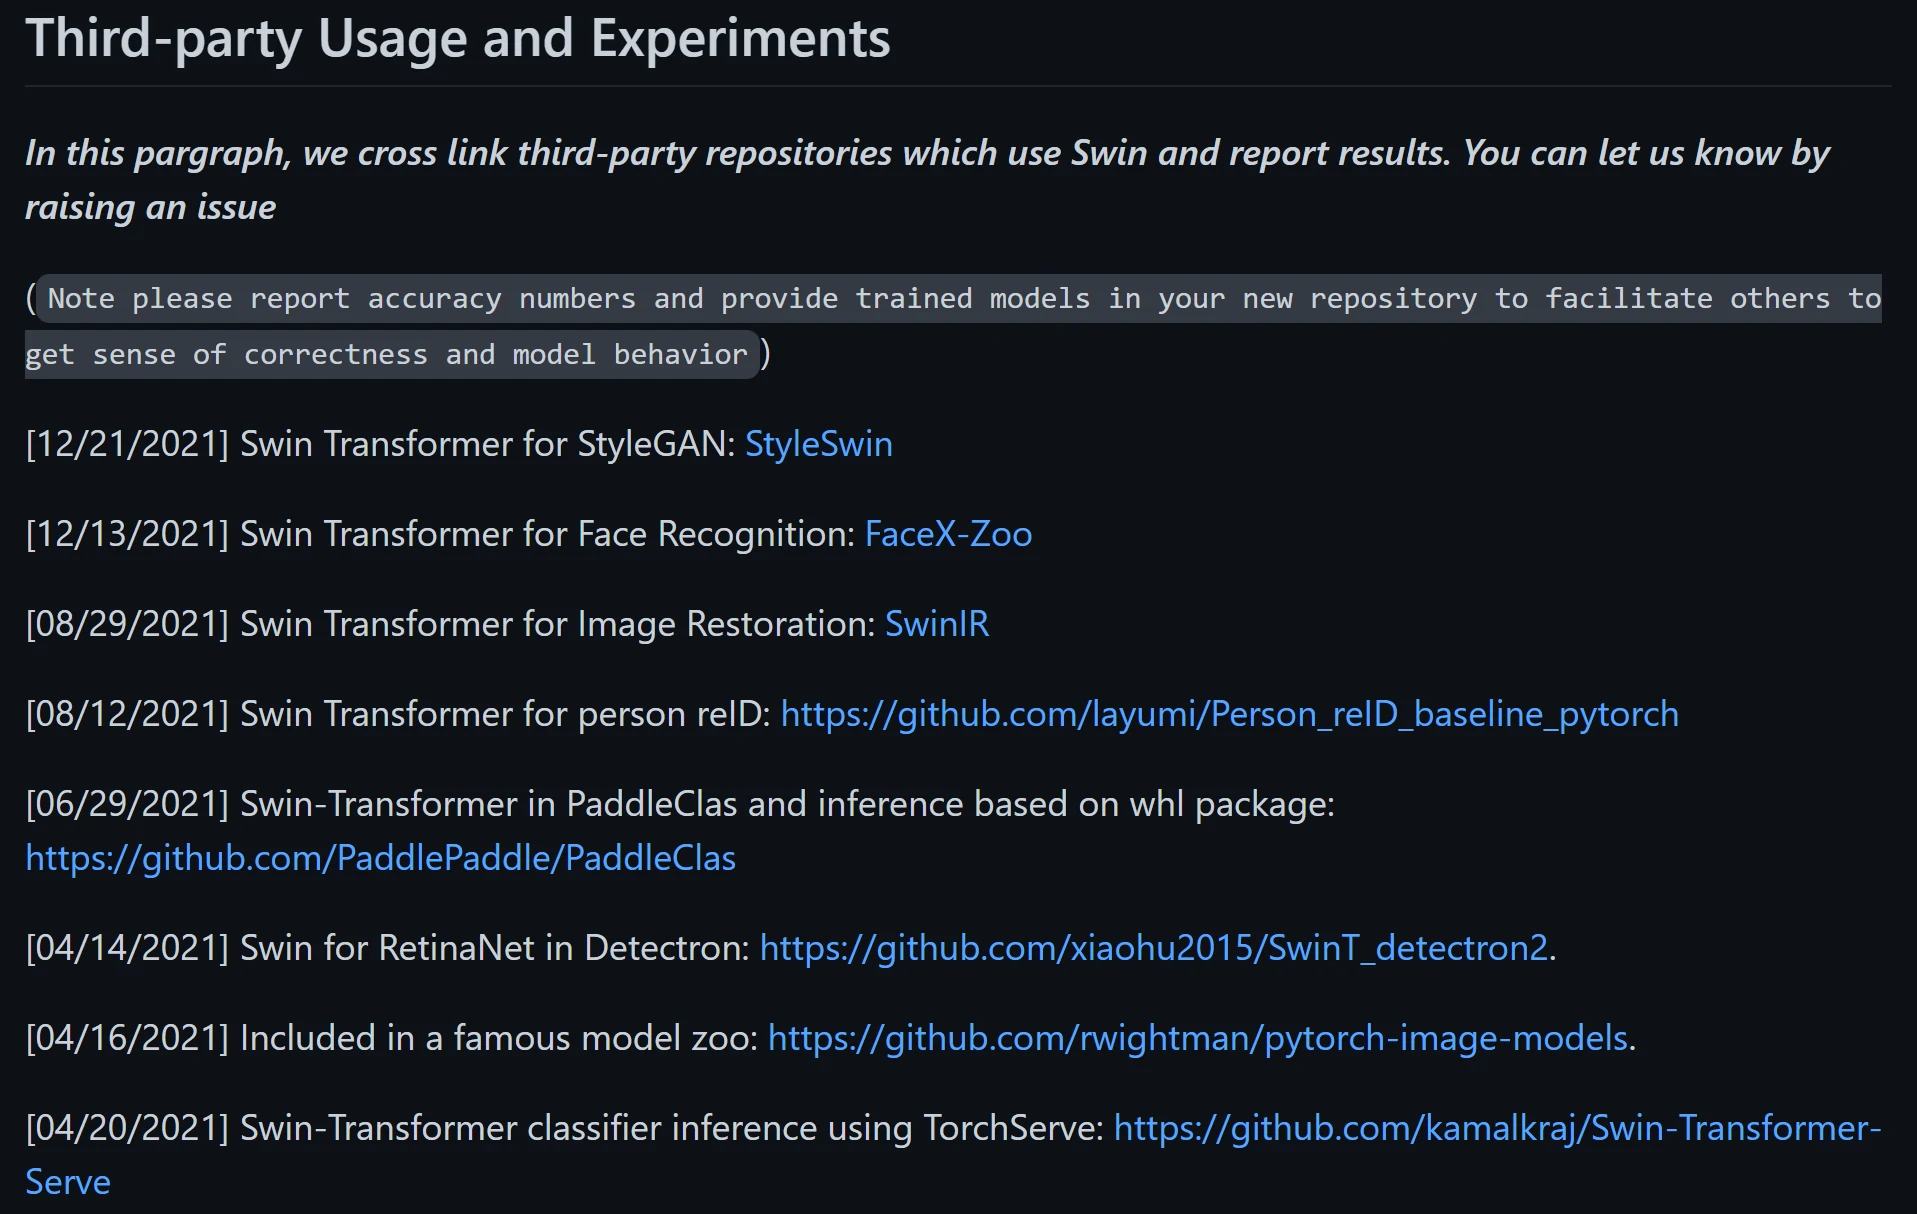Visit the layumi Person_reID_baseline_pytorch URL
Viewport: 1917px width, 1214px height.
pyautogui.click(x=1228, y=714)
